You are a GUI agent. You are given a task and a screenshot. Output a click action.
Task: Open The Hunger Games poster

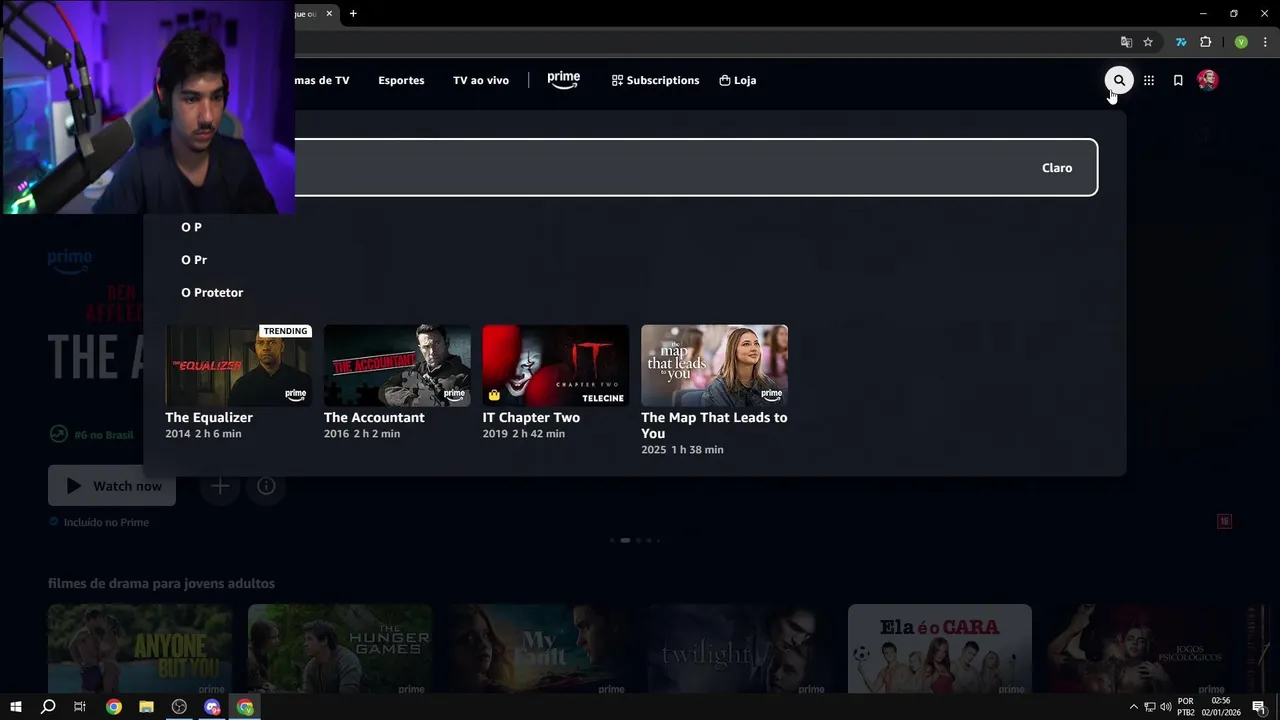pos(340,648)
